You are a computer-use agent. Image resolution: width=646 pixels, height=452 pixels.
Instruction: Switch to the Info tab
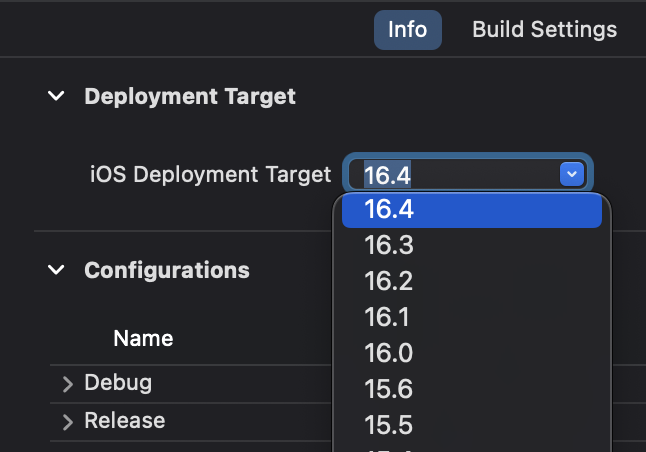tap(407, 29)
